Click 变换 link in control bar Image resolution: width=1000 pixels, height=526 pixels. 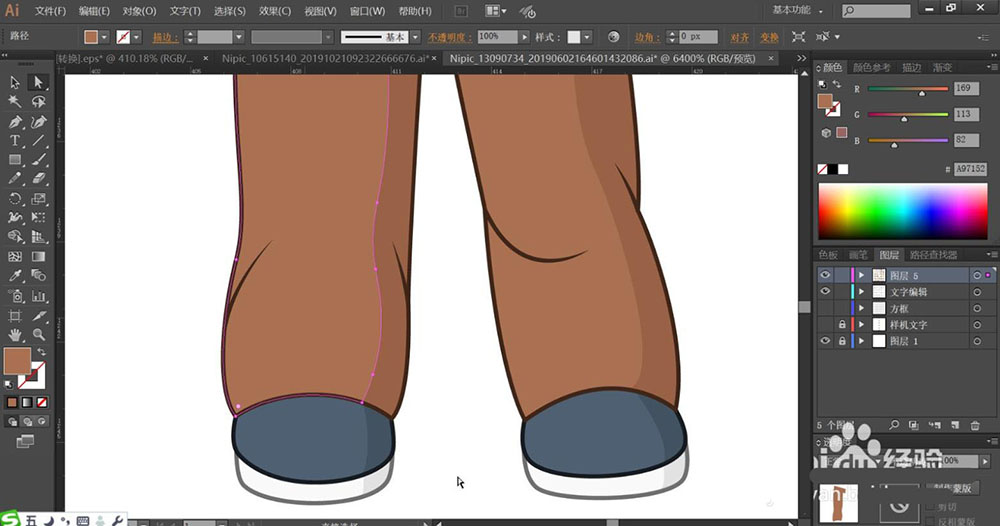coord(769,38)
